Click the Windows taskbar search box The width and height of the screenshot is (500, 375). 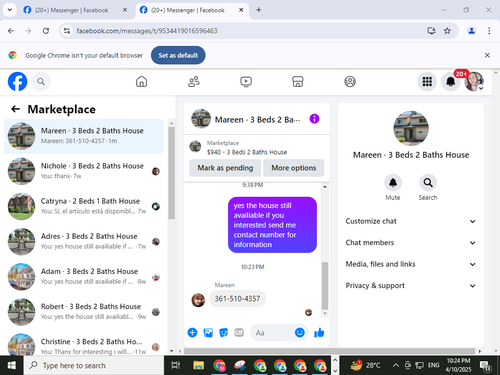[94, 365]
